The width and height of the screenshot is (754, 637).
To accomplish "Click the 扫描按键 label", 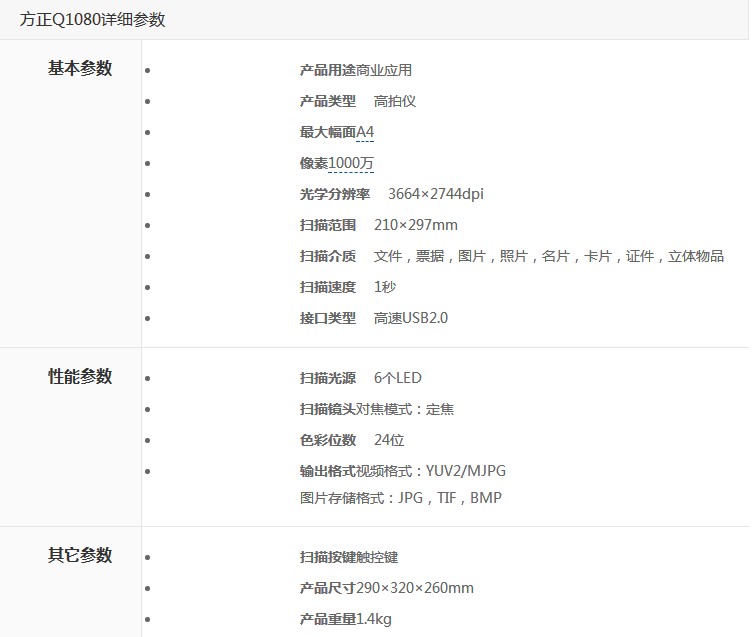I will (x=327, y=558).
